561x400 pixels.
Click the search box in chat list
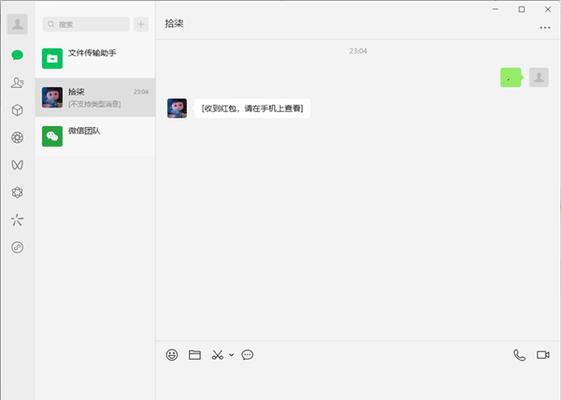[x=86, y=24]
